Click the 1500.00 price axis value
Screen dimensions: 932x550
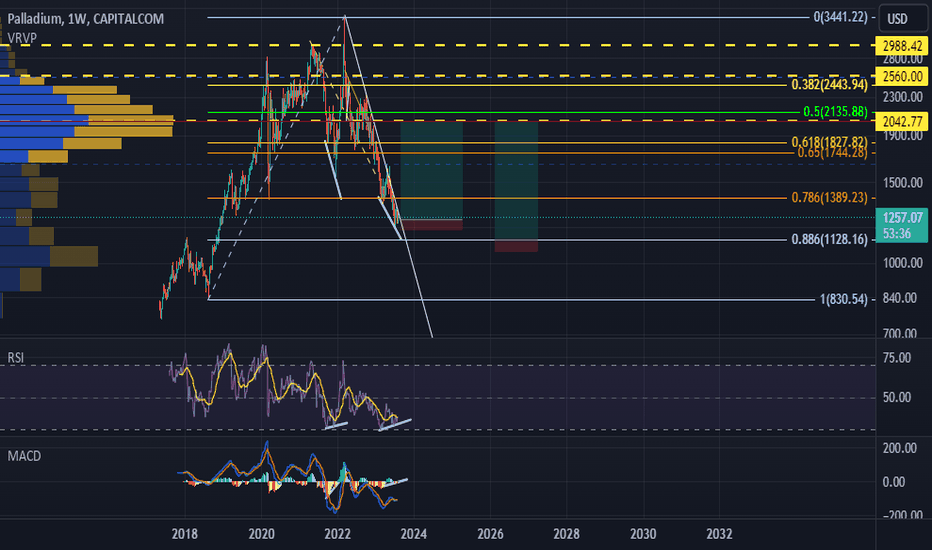(x=903, y=183)
